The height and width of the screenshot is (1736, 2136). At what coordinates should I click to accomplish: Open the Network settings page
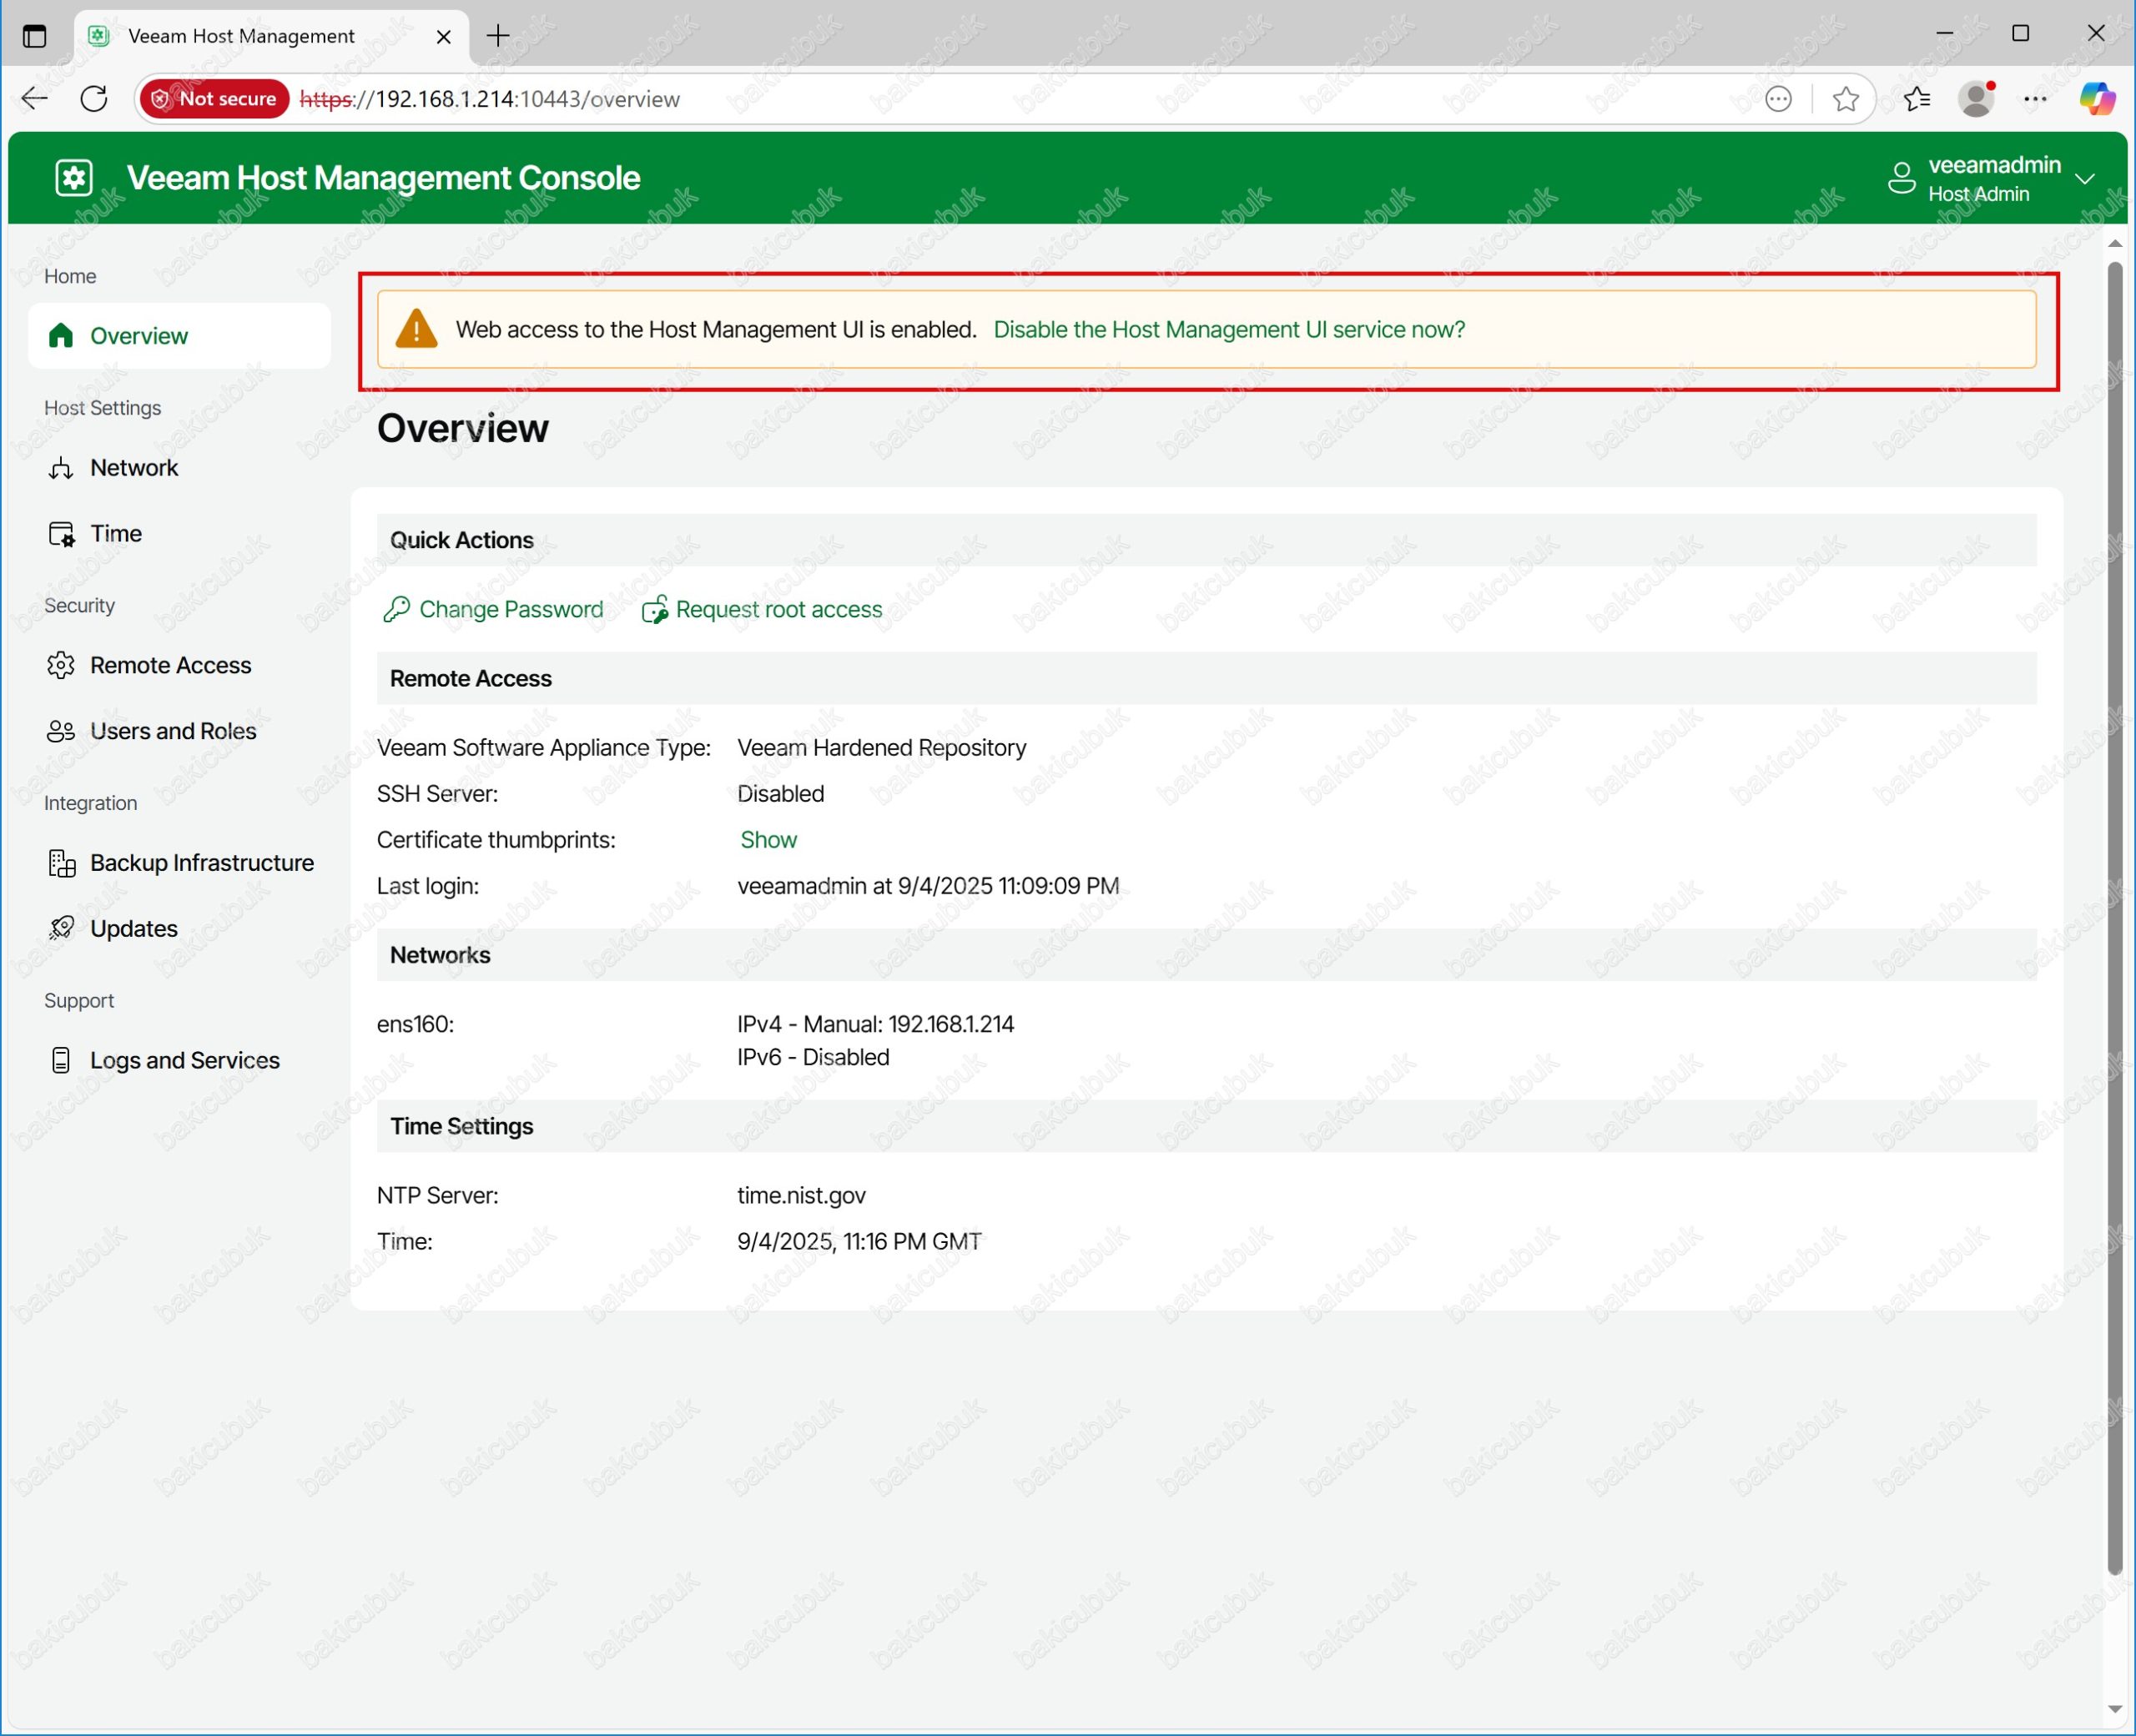(x=179, y=468)
